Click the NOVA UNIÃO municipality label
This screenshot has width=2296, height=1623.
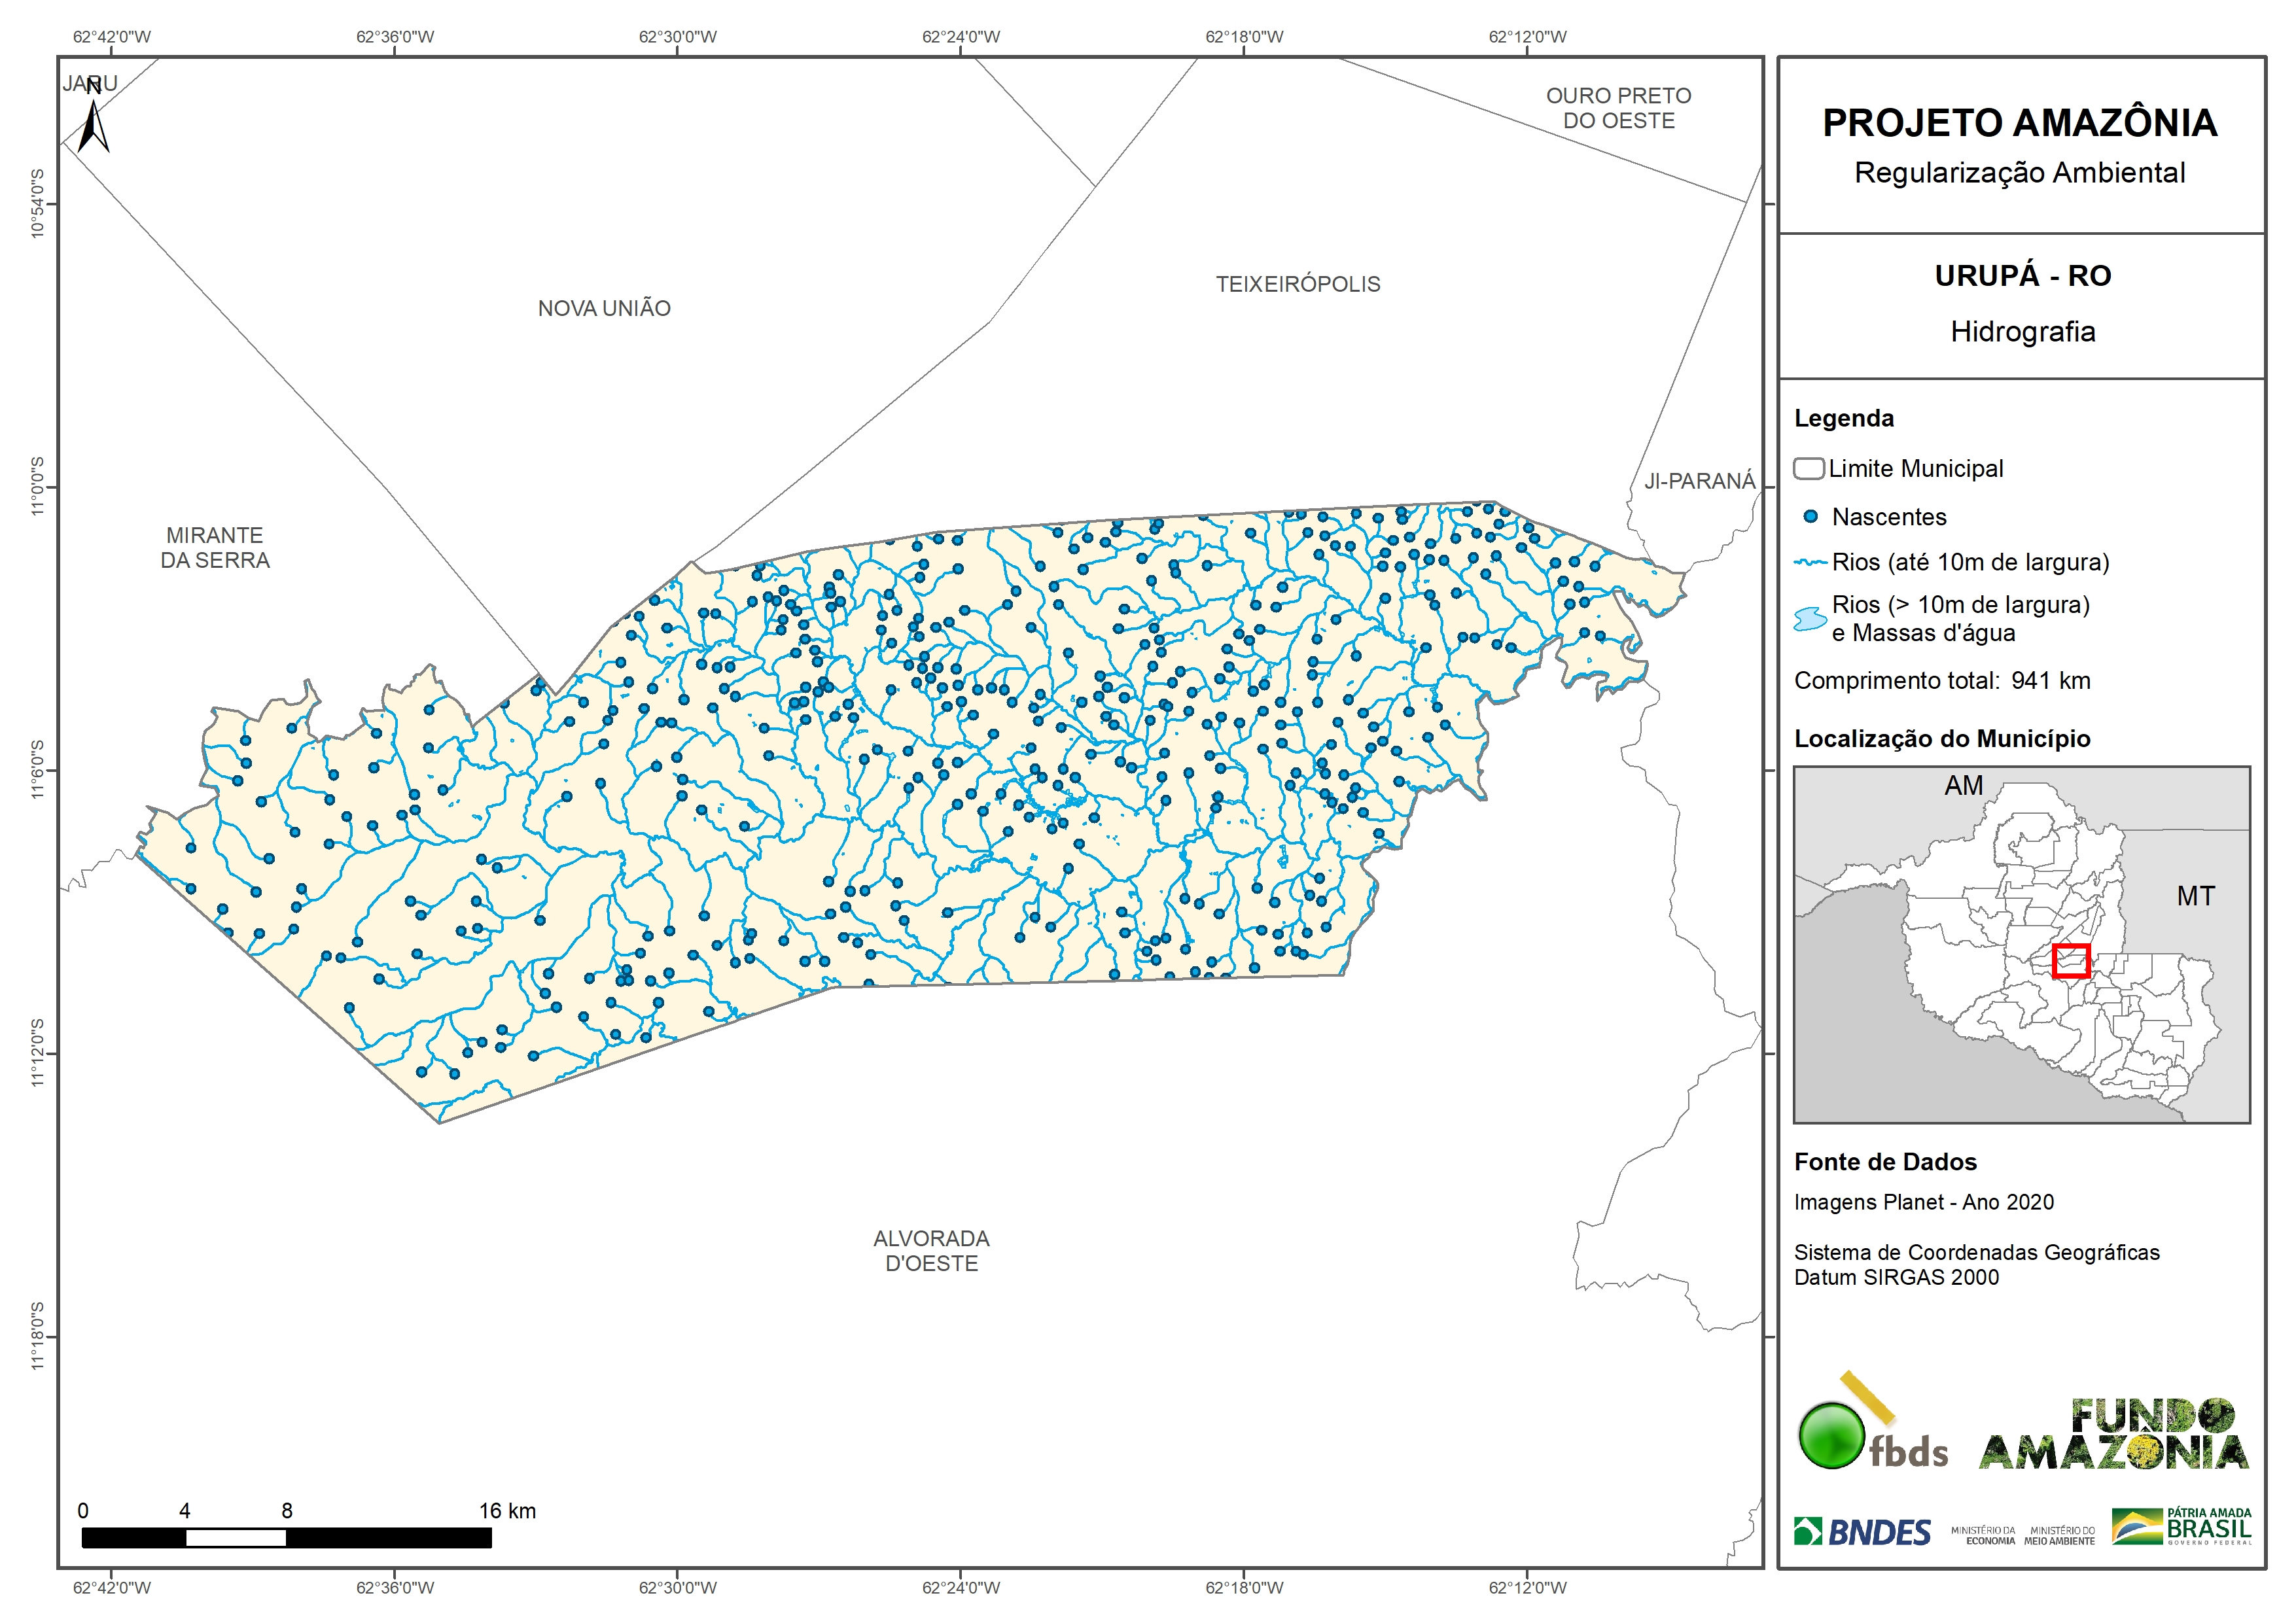(604, 309)
